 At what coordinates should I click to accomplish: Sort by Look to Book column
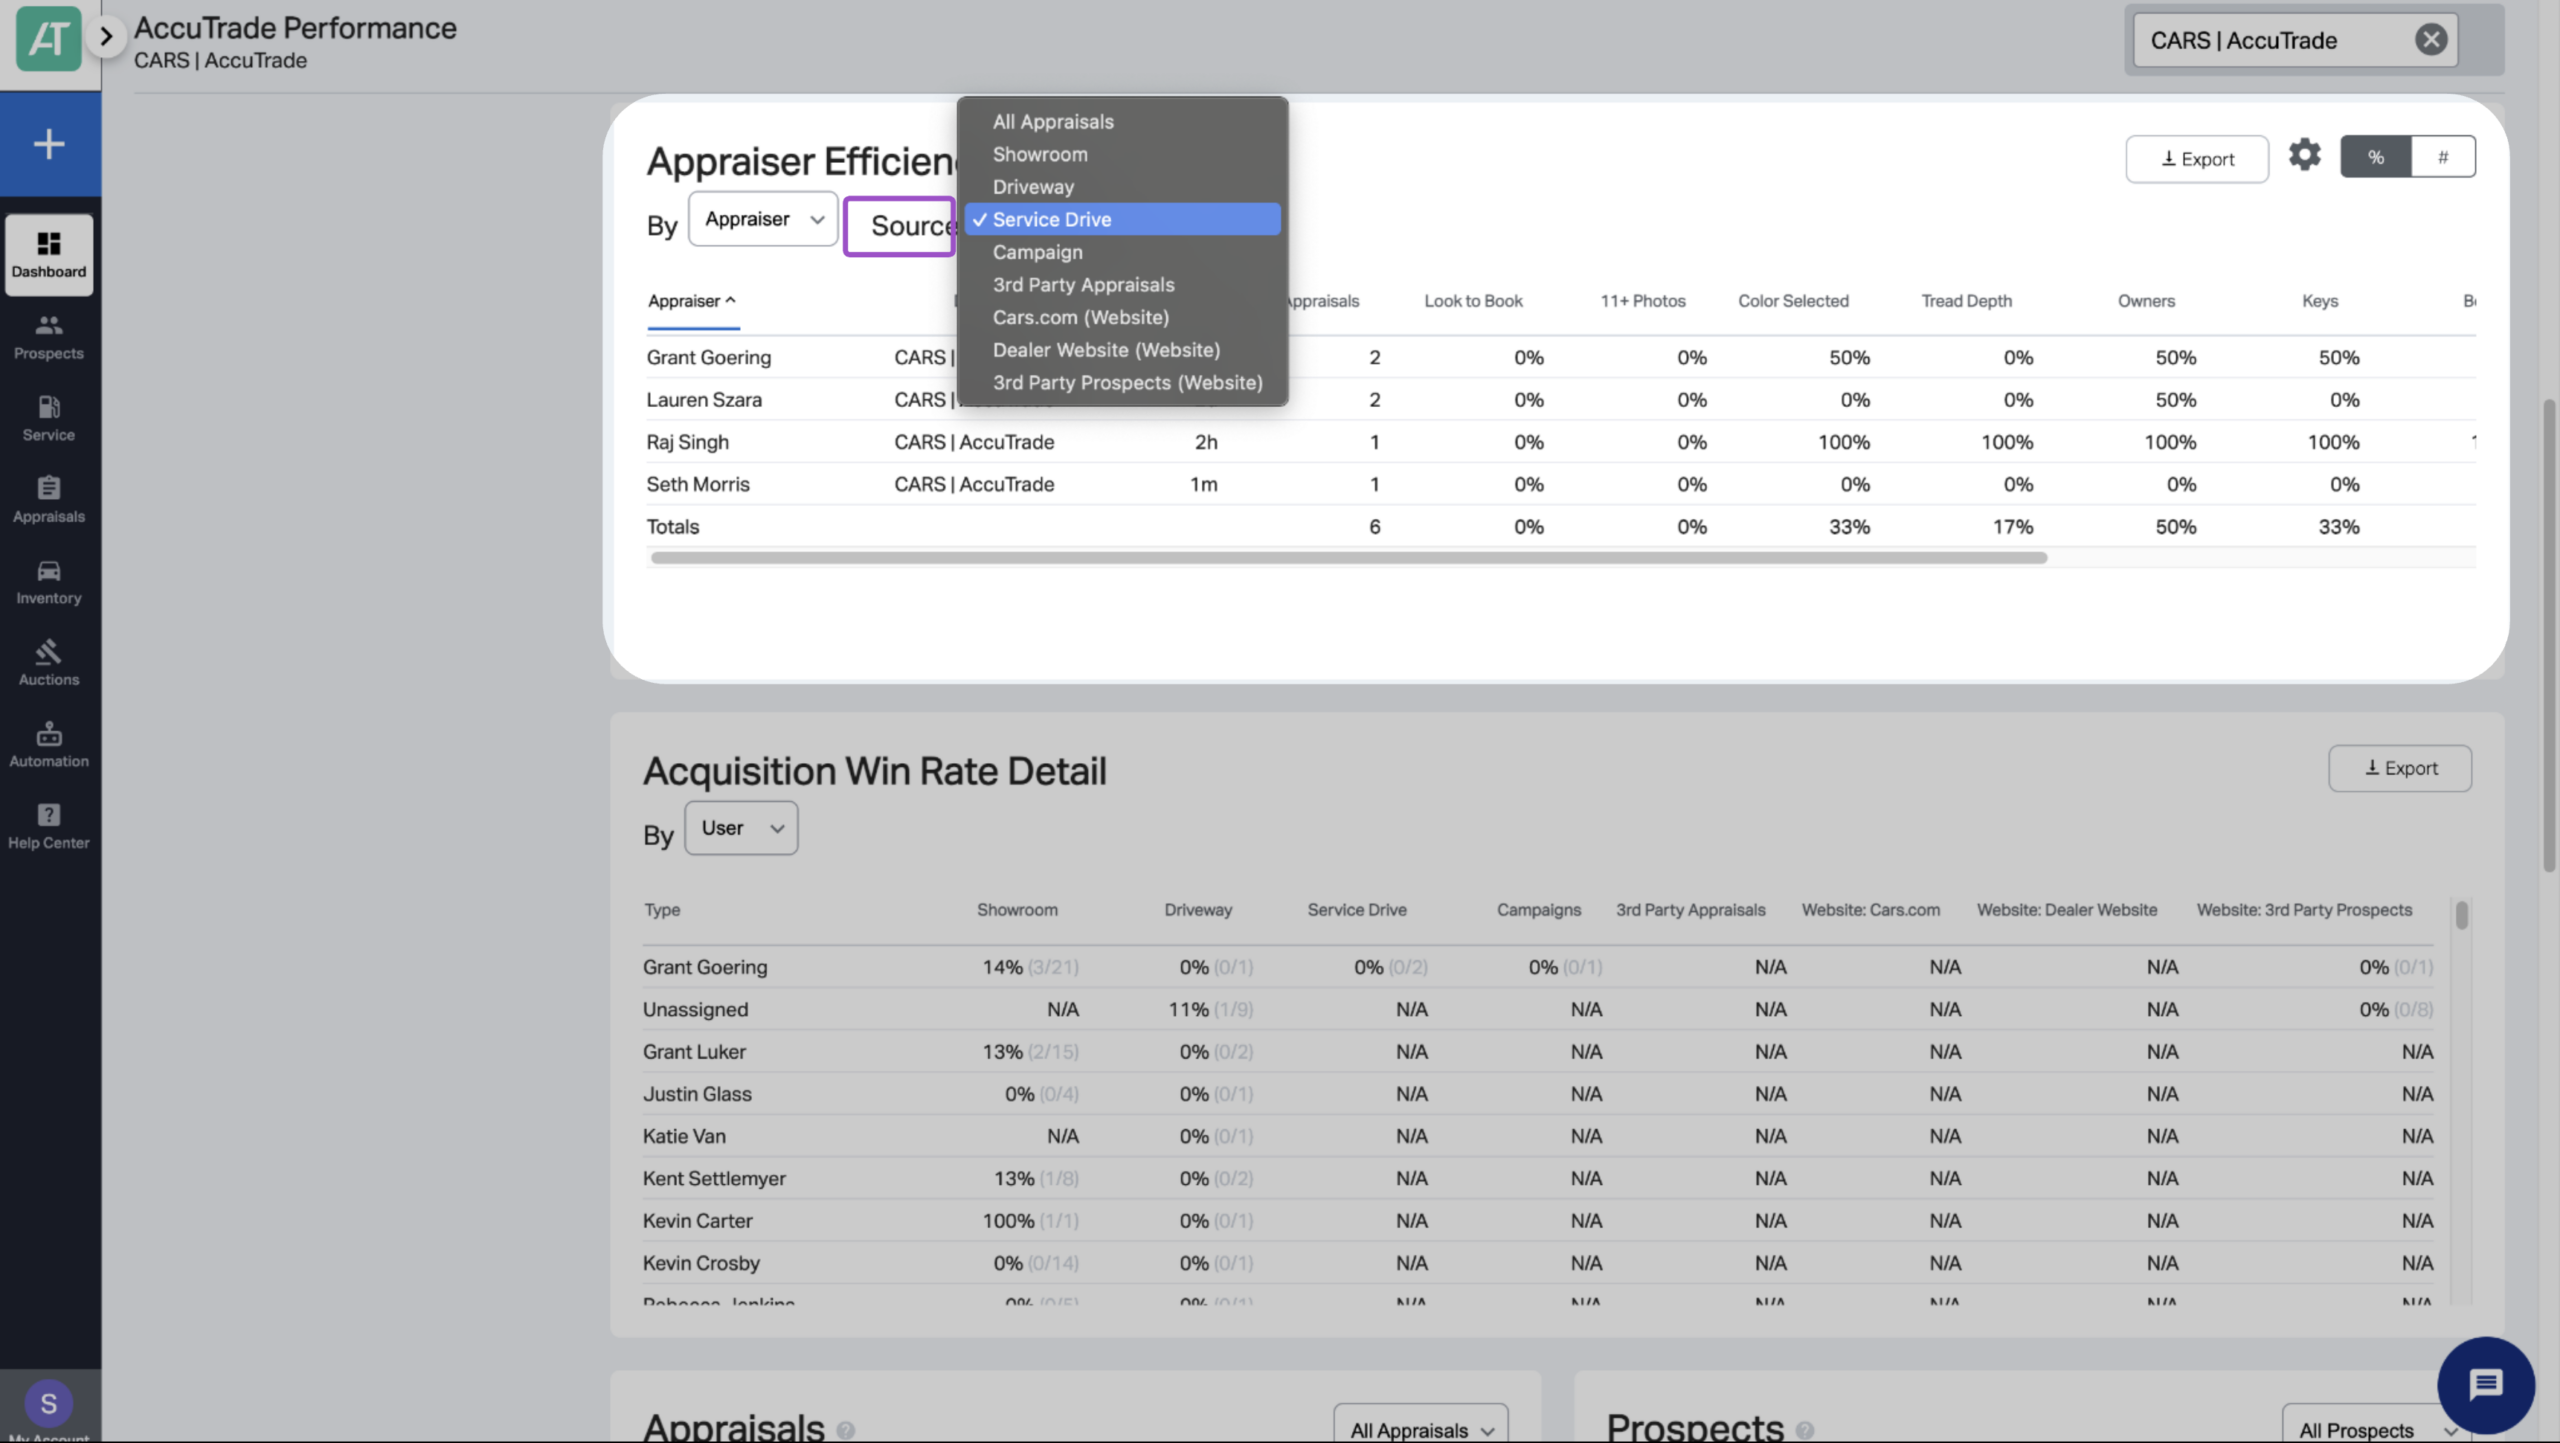pyautogui.click(x=1473, y=301)
